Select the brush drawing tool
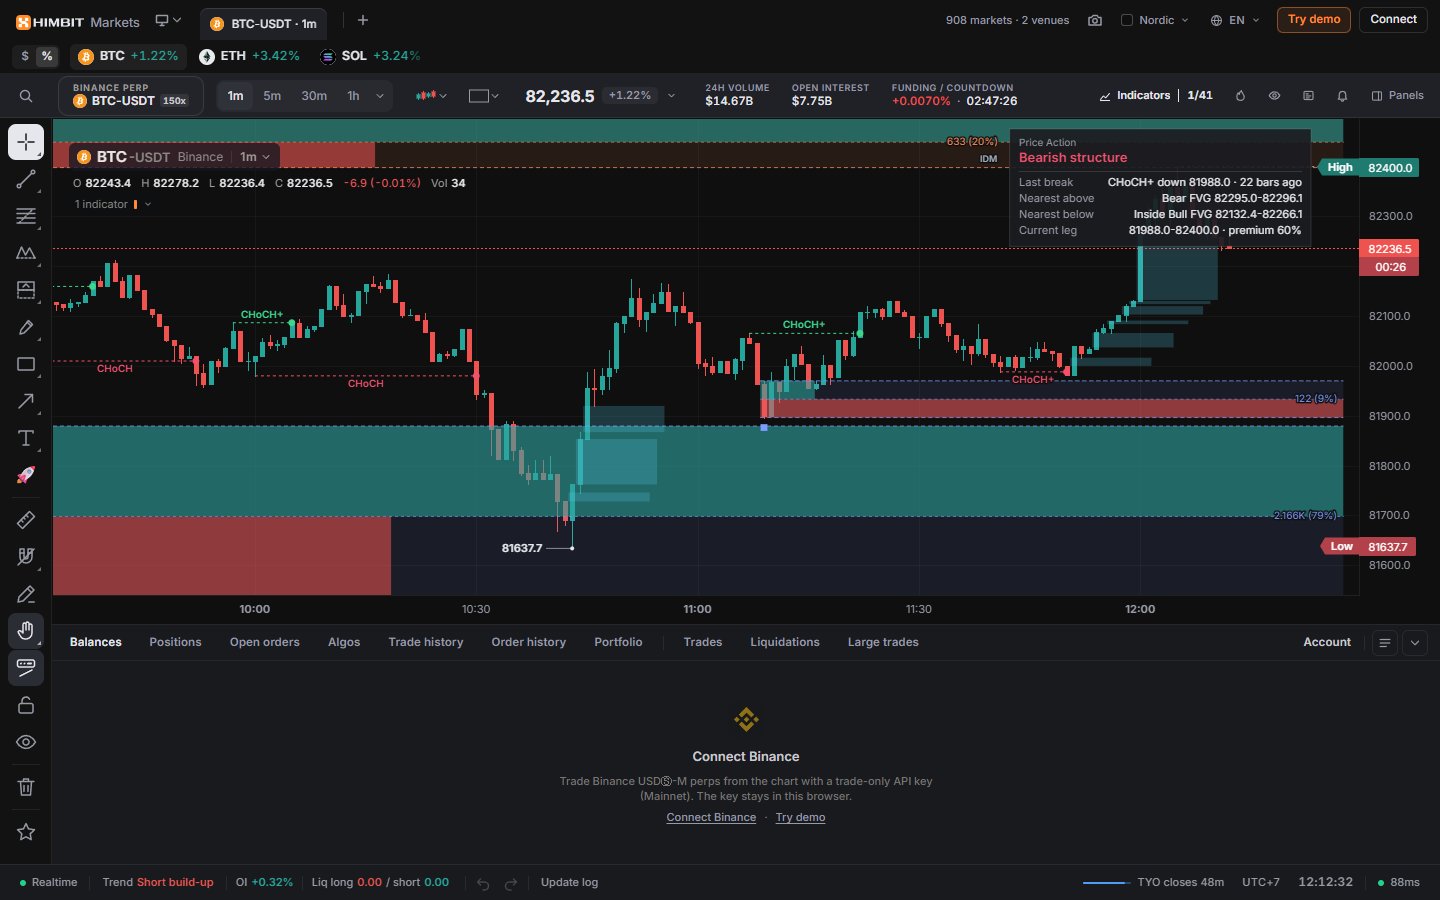This screenshot has height=900, width=1440. point(26,327)
